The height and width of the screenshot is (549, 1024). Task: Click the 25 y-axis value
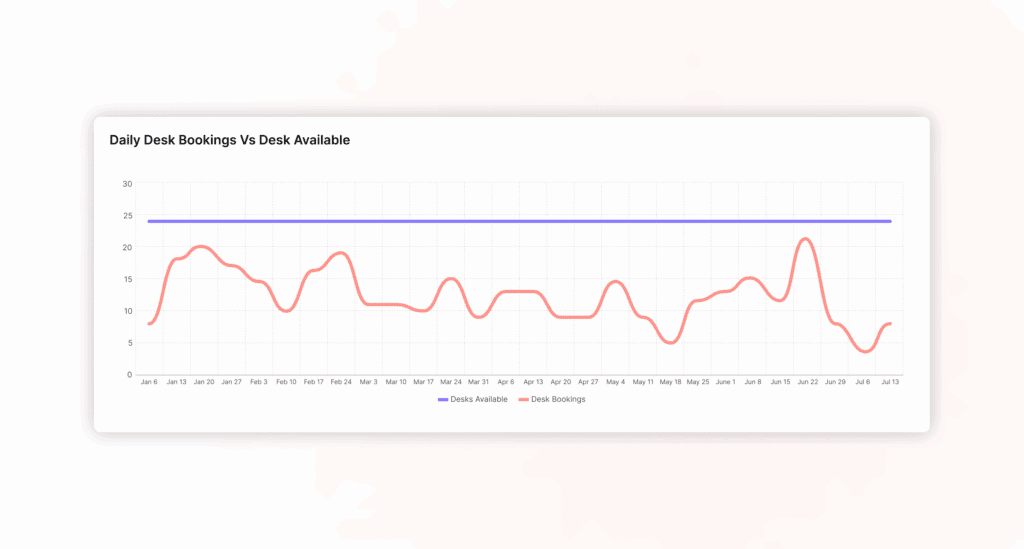127,215
